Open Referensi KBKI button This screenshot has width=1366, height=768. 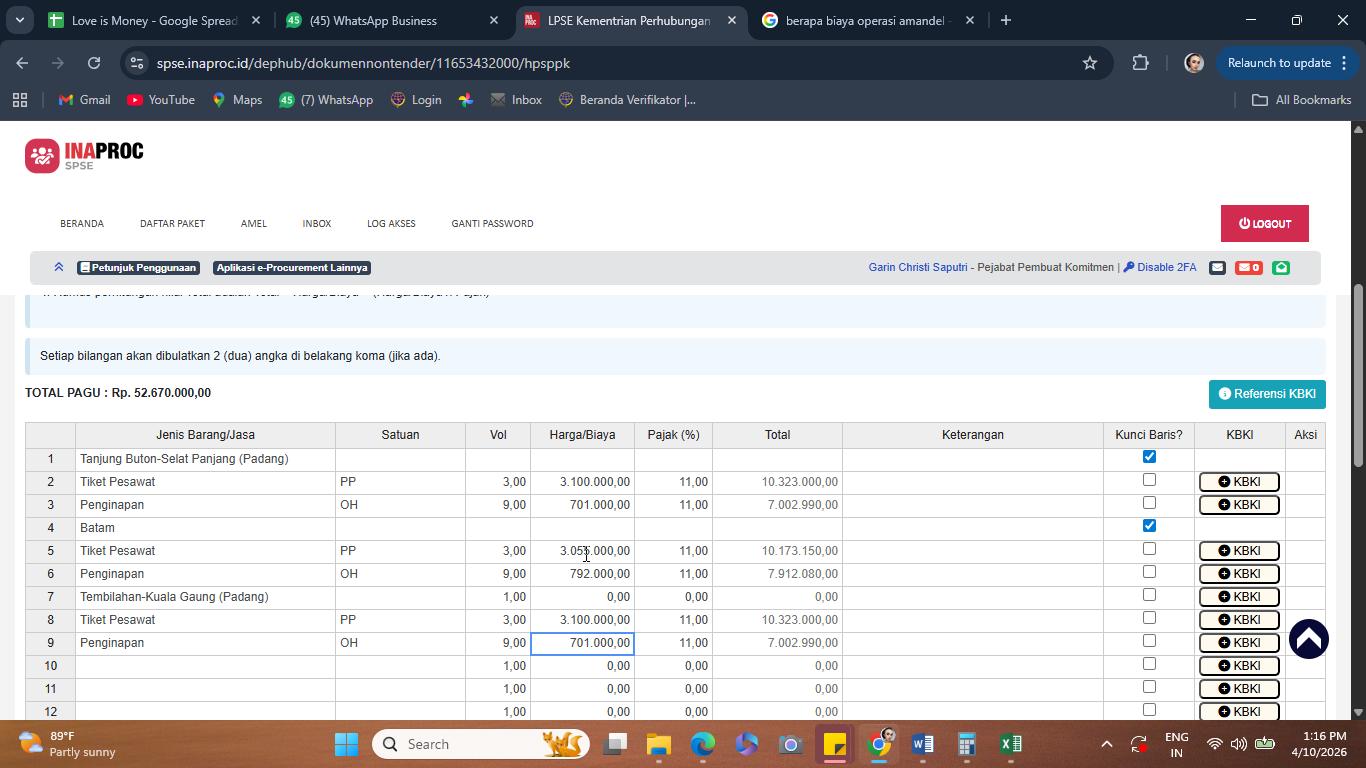click(1267, 394)
